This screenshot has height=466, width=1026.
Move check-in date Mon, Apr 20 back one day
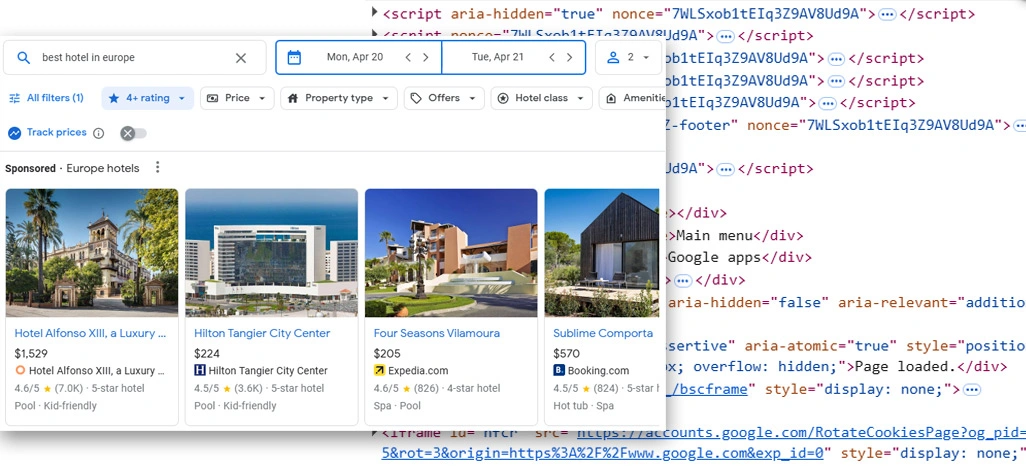click(408, 58)
